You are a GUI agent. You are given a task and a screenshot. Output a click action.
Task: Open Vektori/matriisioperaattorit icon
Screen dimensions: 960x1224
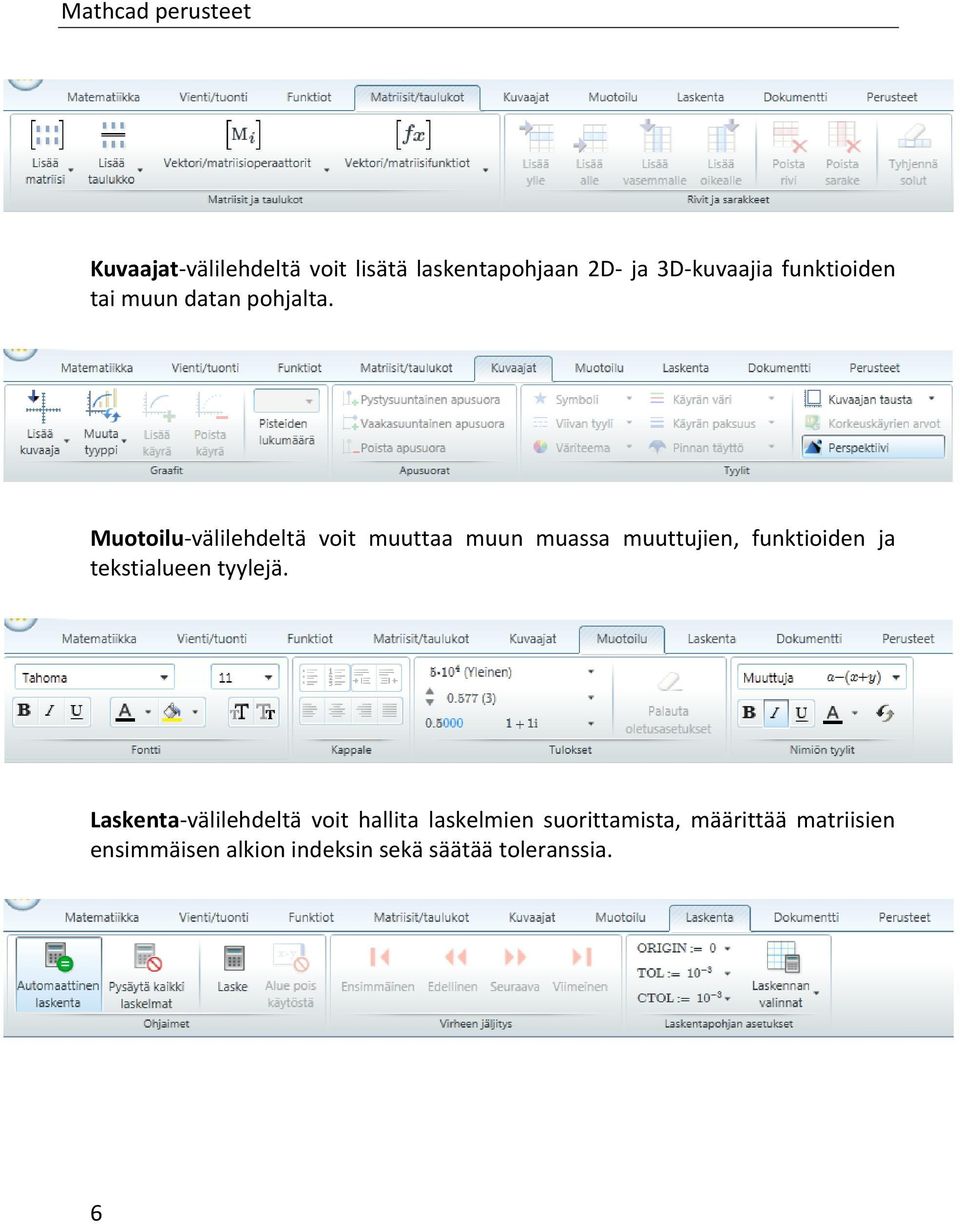[242, 134]
